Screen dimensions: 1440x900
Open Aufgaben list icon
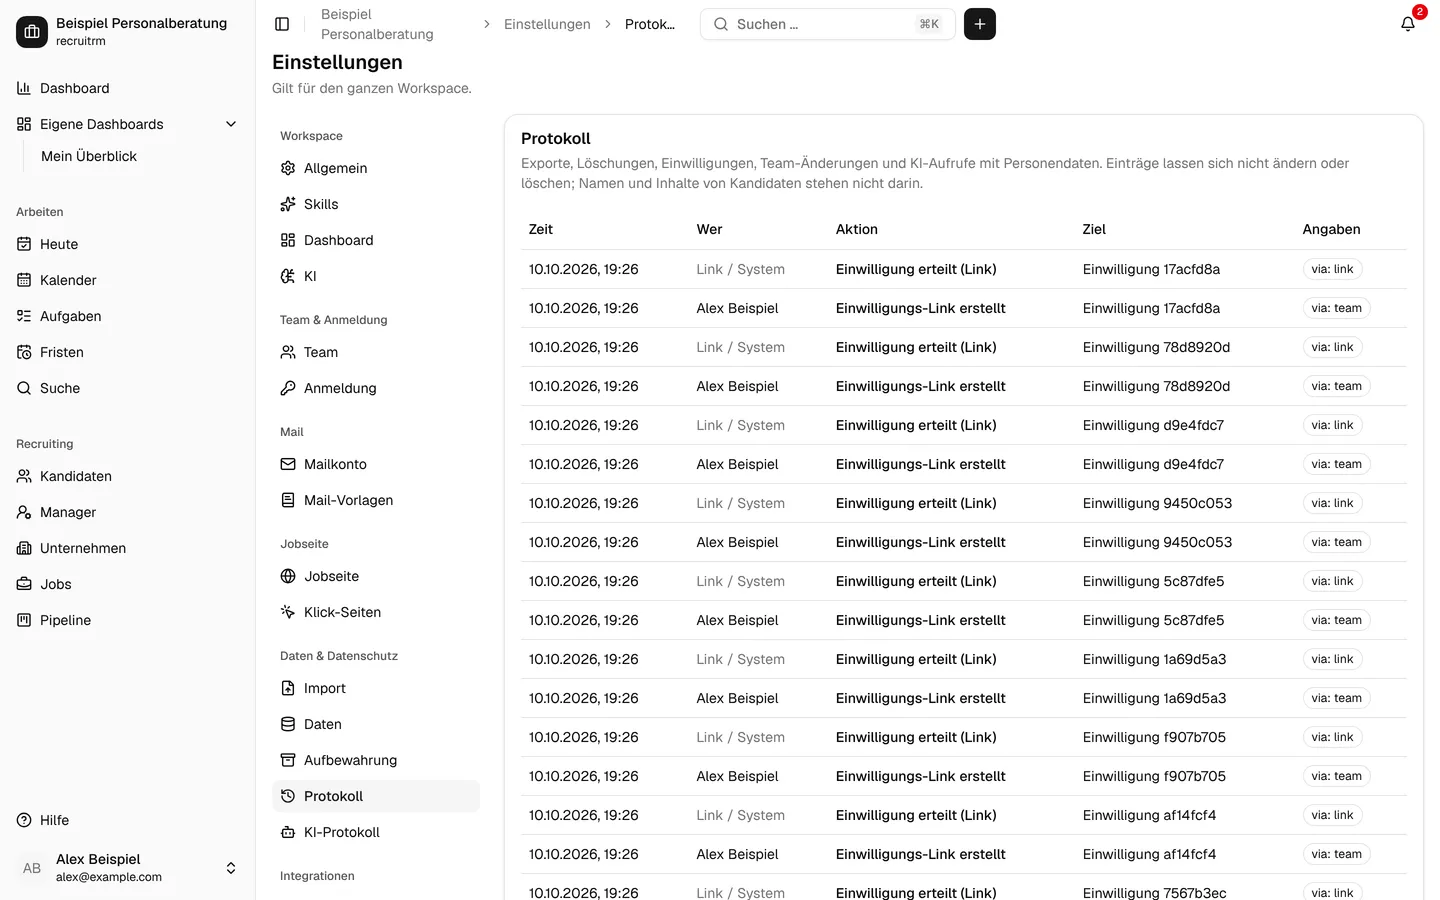coord(24,316)
